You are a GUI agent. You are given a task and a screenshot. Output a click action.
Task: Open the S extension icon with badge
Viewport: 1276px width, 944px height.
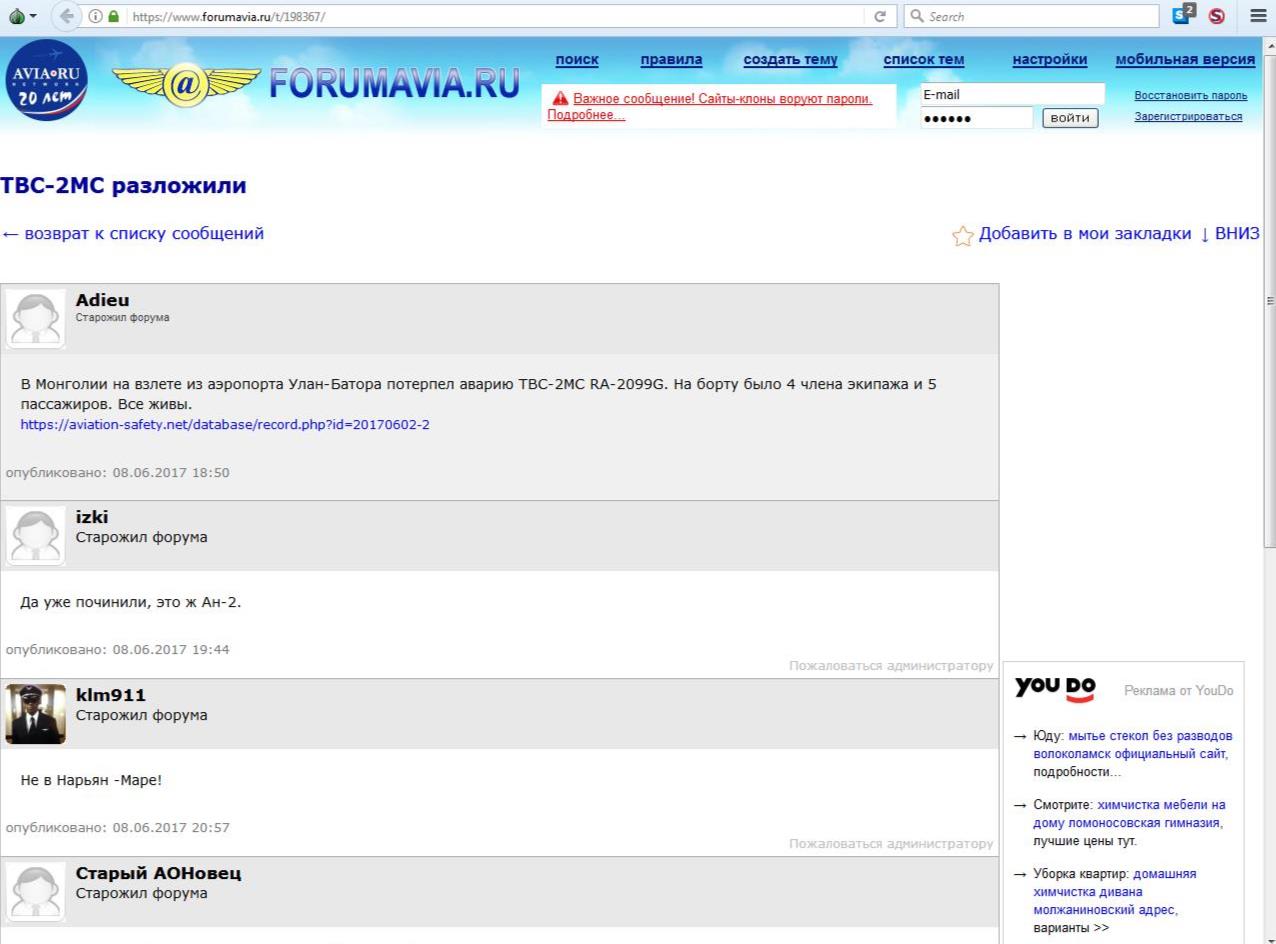(1184, 15)
